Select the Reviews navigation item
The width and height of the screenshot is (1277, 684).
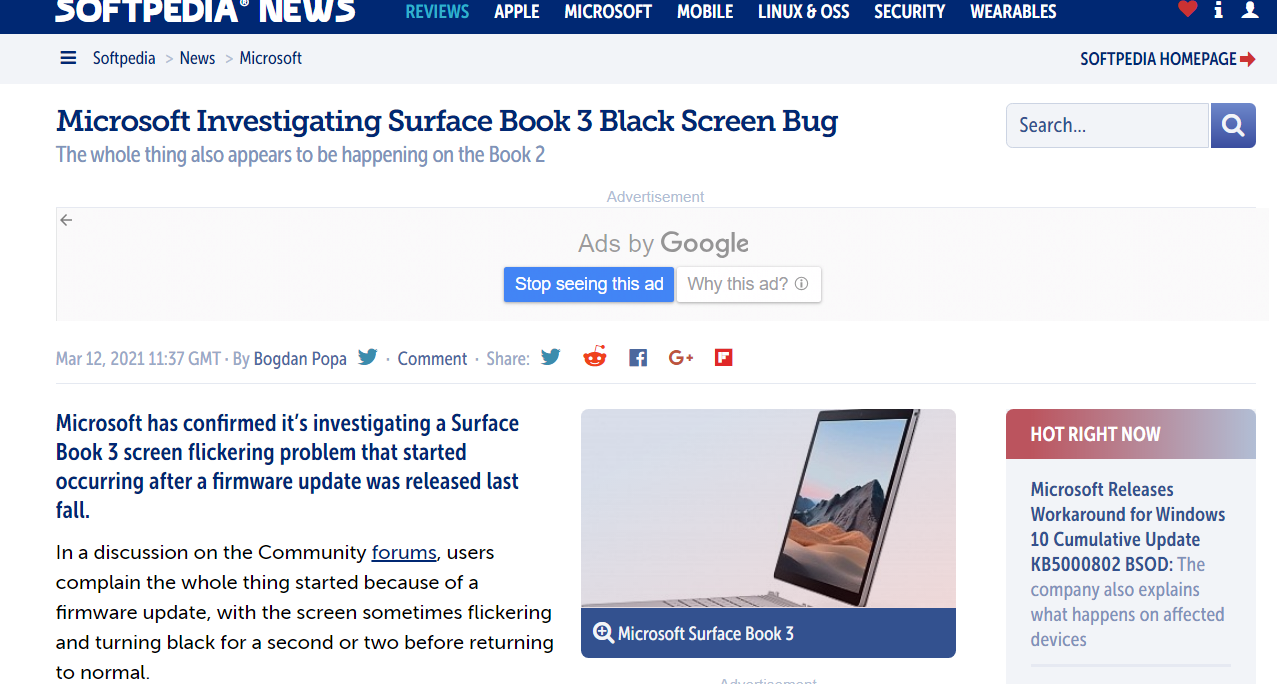pos(437,12)
